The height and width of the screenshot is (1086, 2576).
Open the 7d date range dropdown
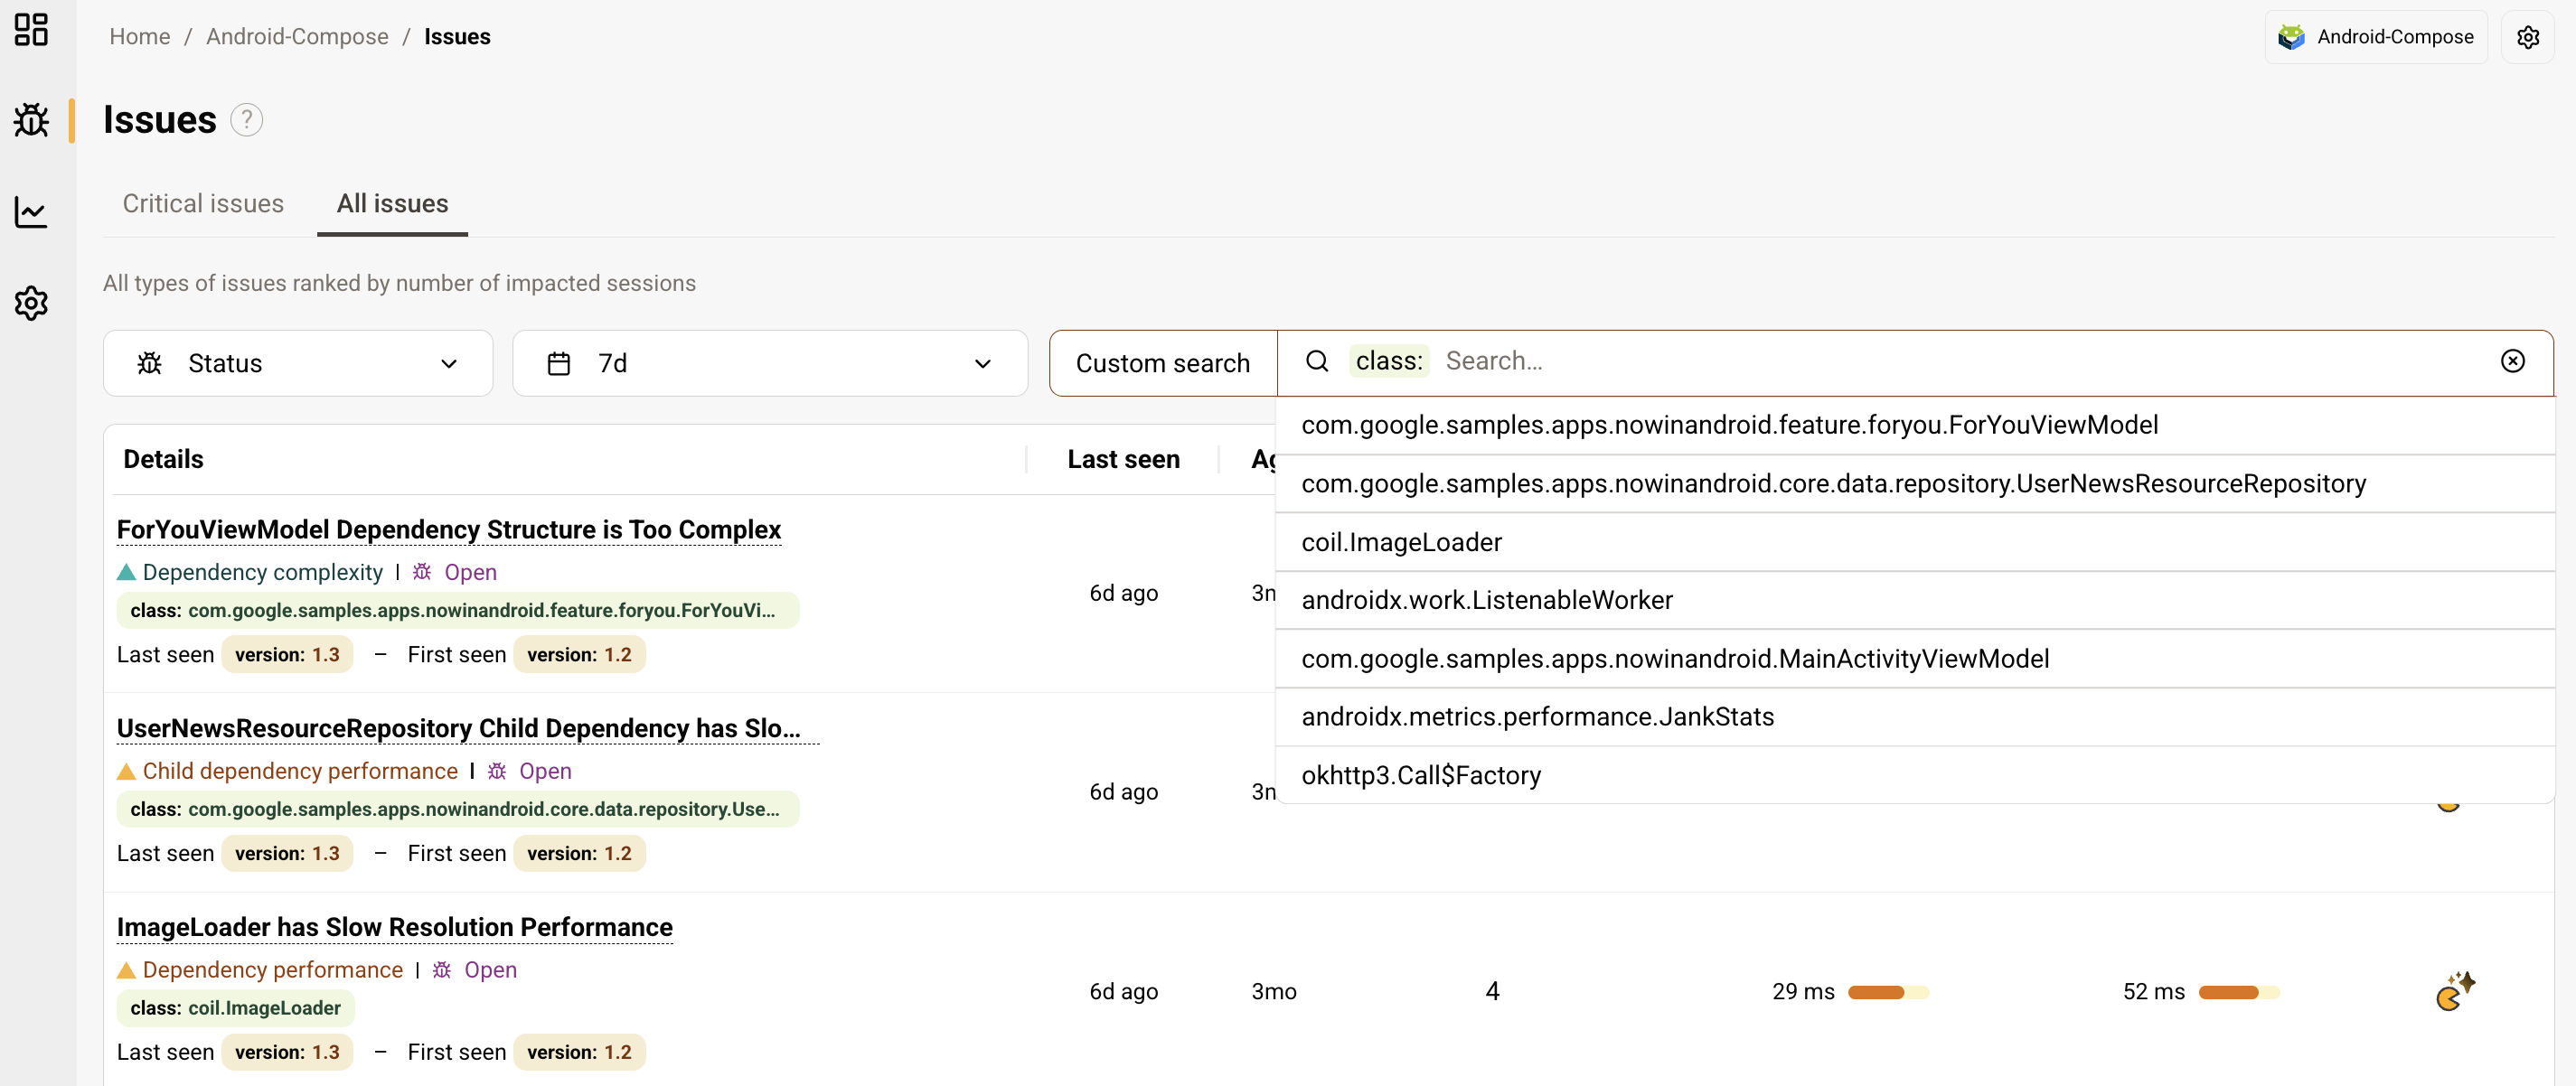[769, 363]
